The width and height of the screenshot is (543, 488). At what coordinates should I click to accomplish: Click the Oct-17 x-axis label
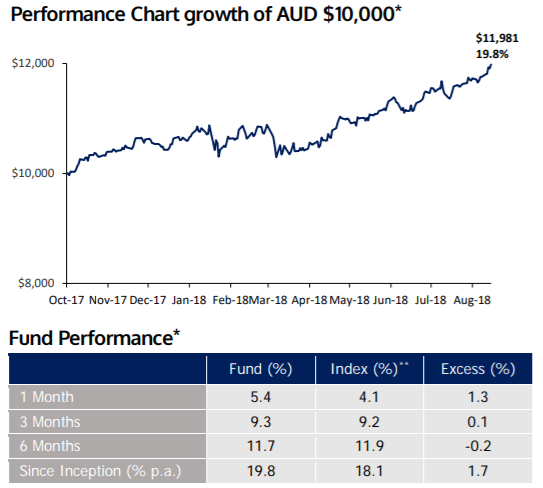point(66,300)
